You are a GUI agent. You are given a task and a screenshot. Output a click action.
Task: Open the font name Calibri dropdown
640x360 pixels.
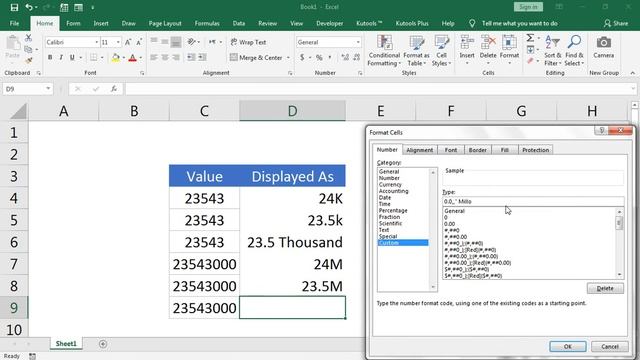pyautogui.click(x=97, y=42)
